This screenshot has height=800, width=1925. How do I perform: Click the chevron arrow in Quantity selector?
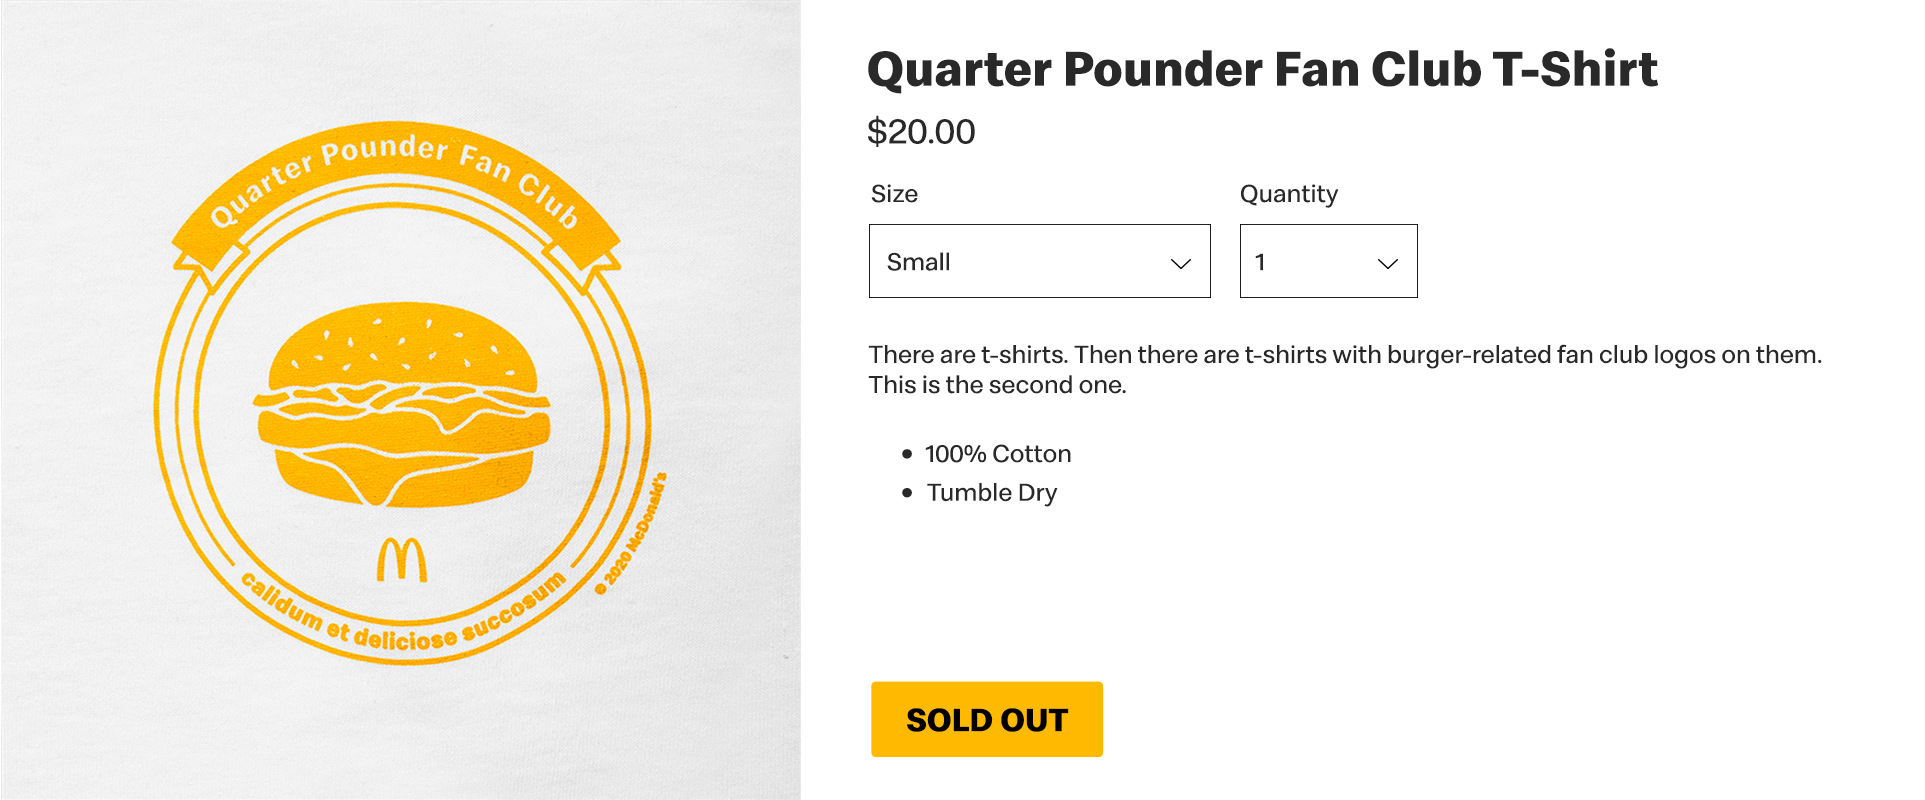(x=1387, y=263)
